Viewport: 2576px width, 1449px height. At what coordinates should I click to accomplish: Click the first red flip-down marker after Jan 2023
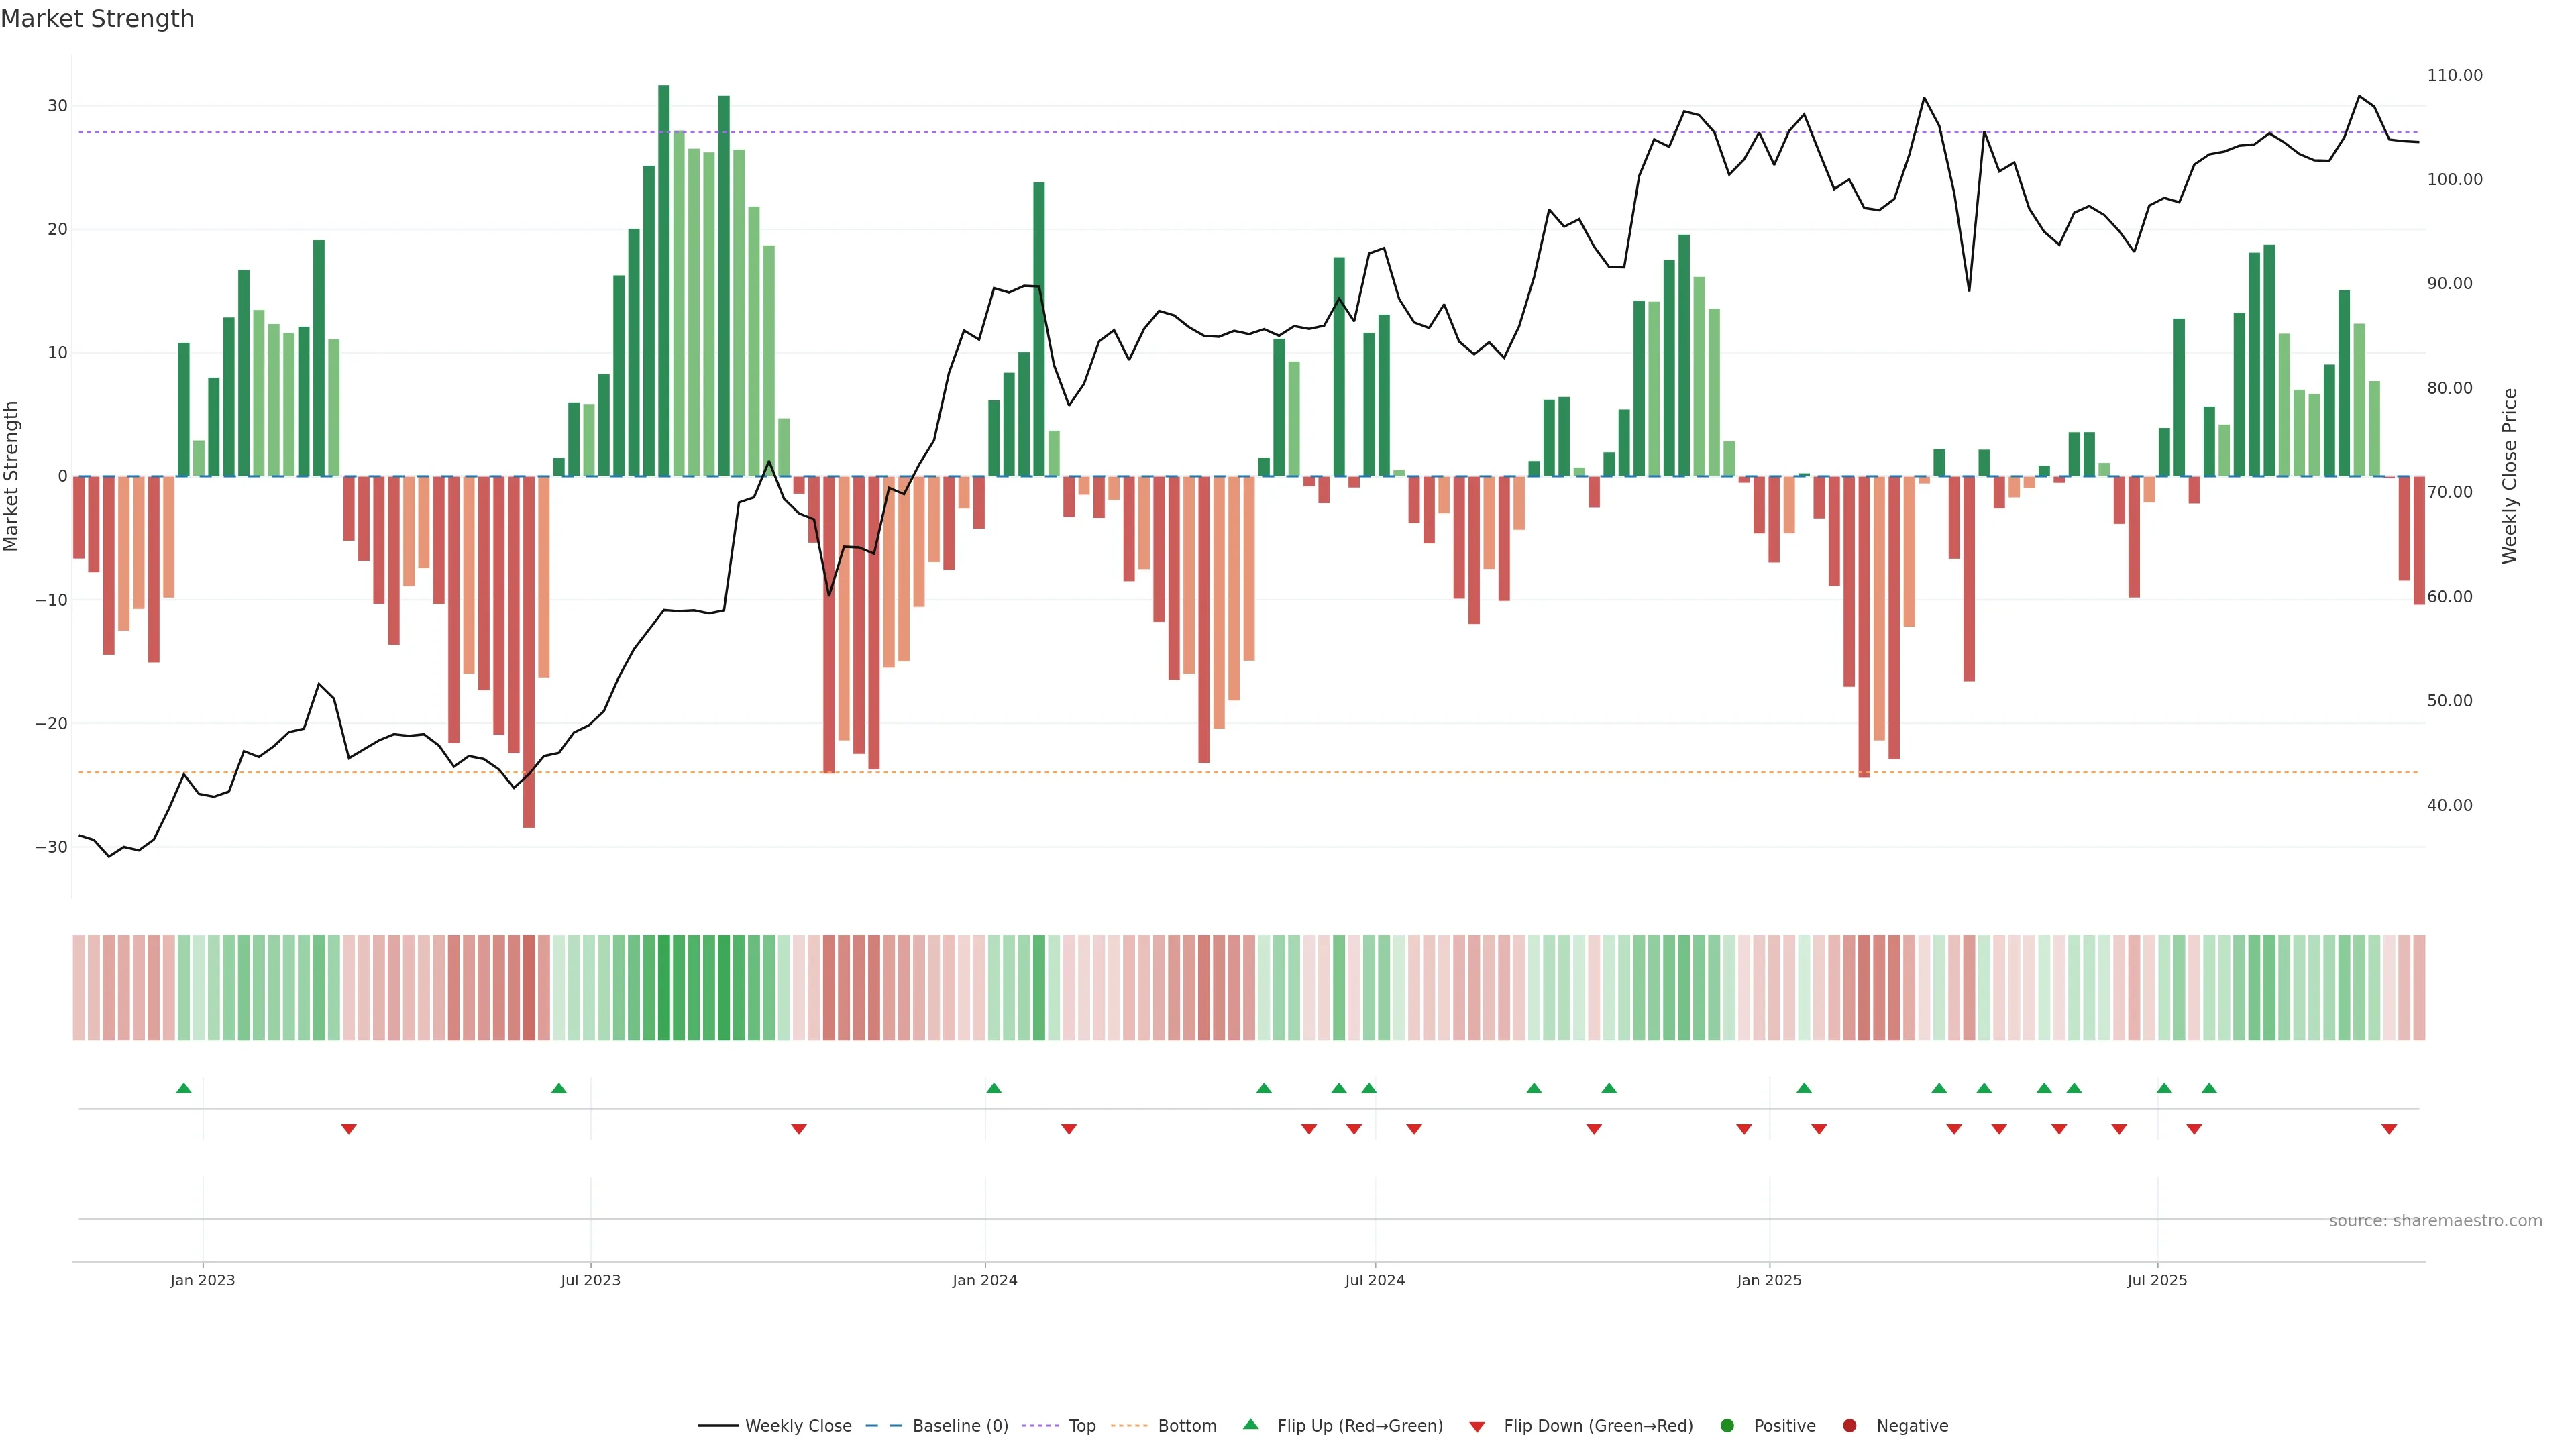pyautogui.click(x=349, y=1129)
